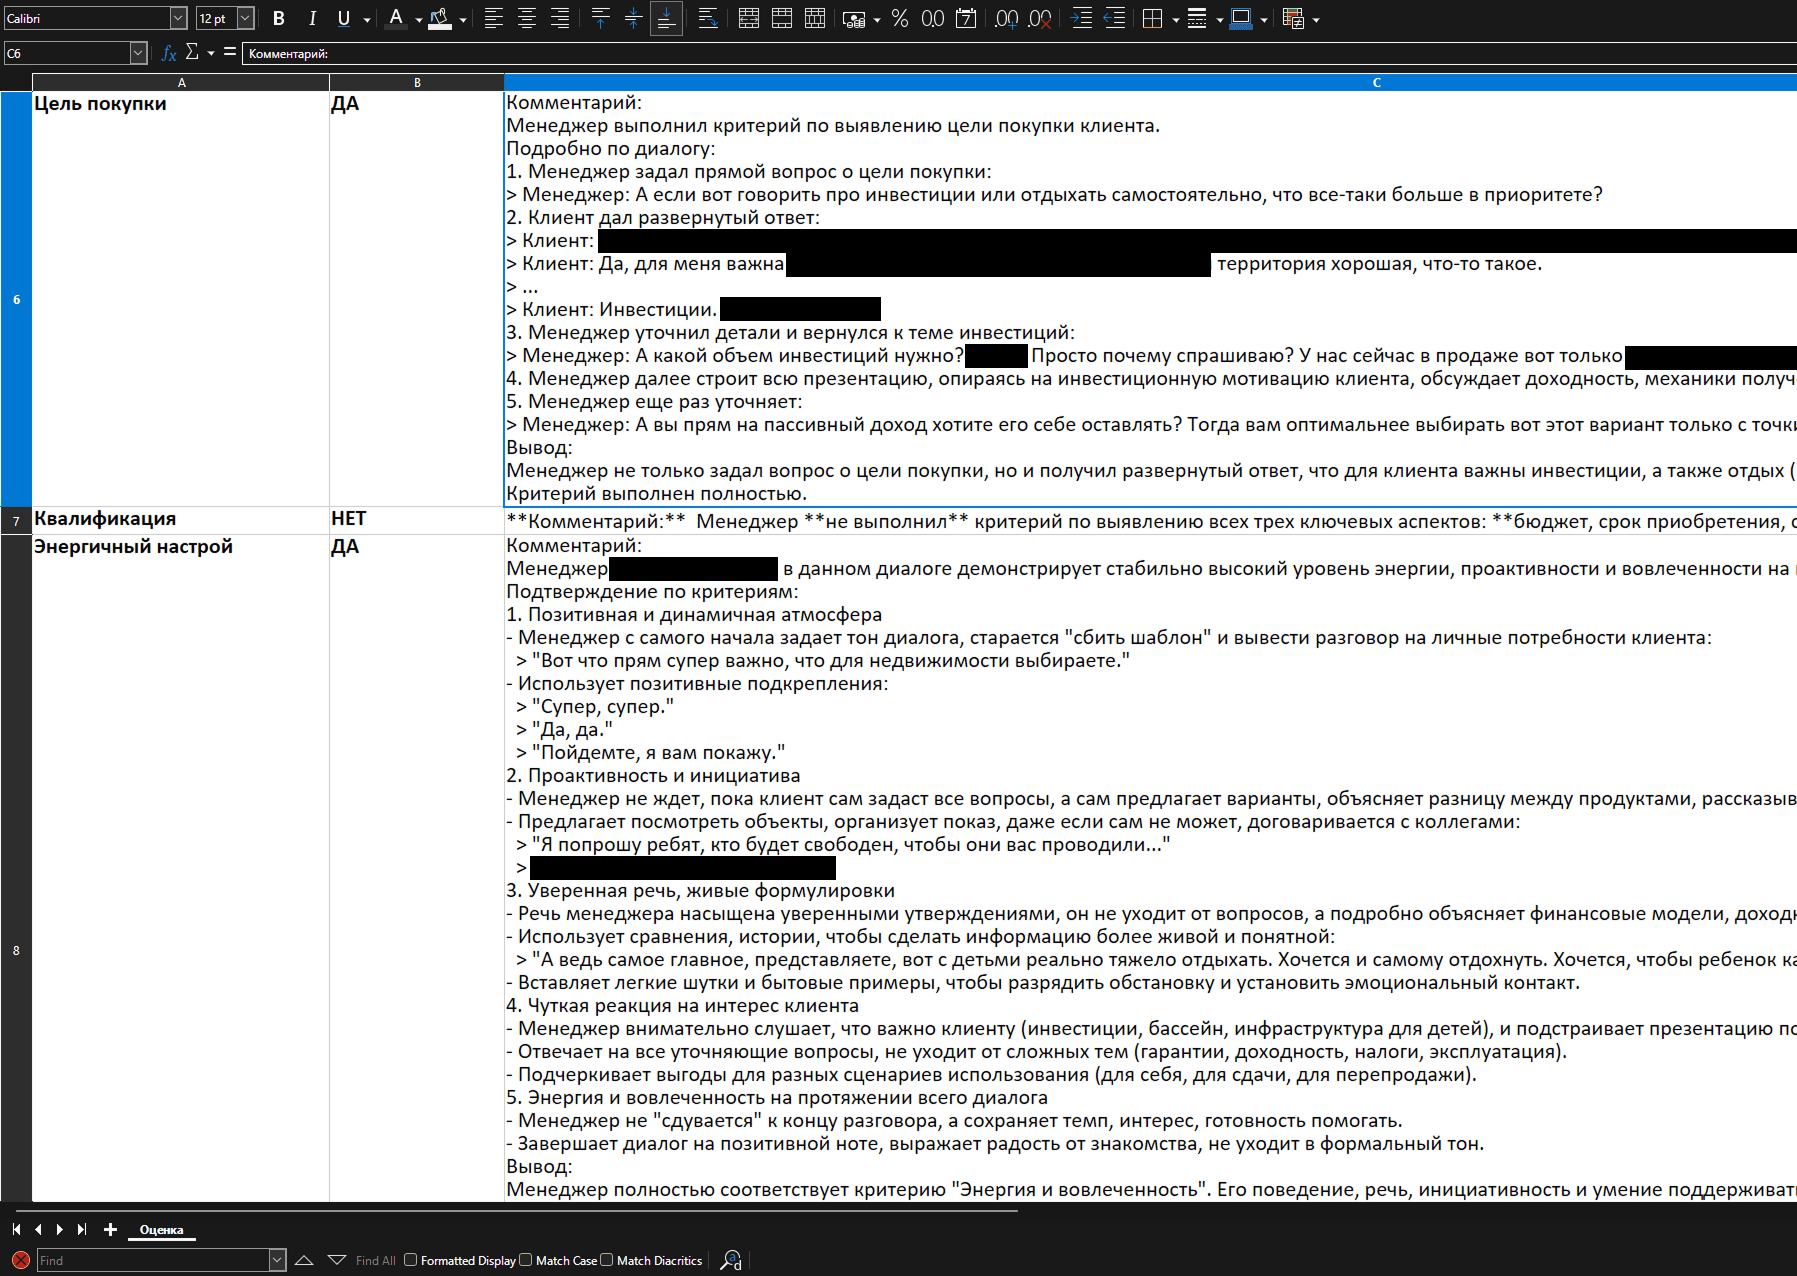The width and height of the screenshot is (1797, 1276).
Task: Center cell text horizontally
Action: tap(526, 18)
